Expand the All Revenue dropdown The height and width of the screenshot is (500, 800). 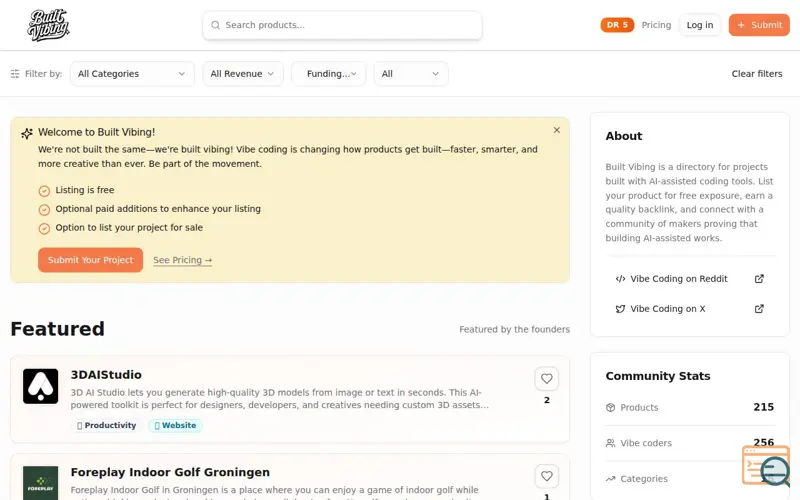(242, 74)
